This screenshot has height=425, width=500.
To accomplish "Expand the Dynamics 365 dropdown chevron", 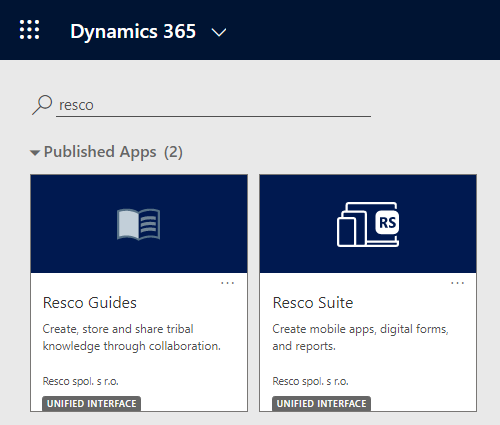I will pyautogui.click(x=219, y=32).
